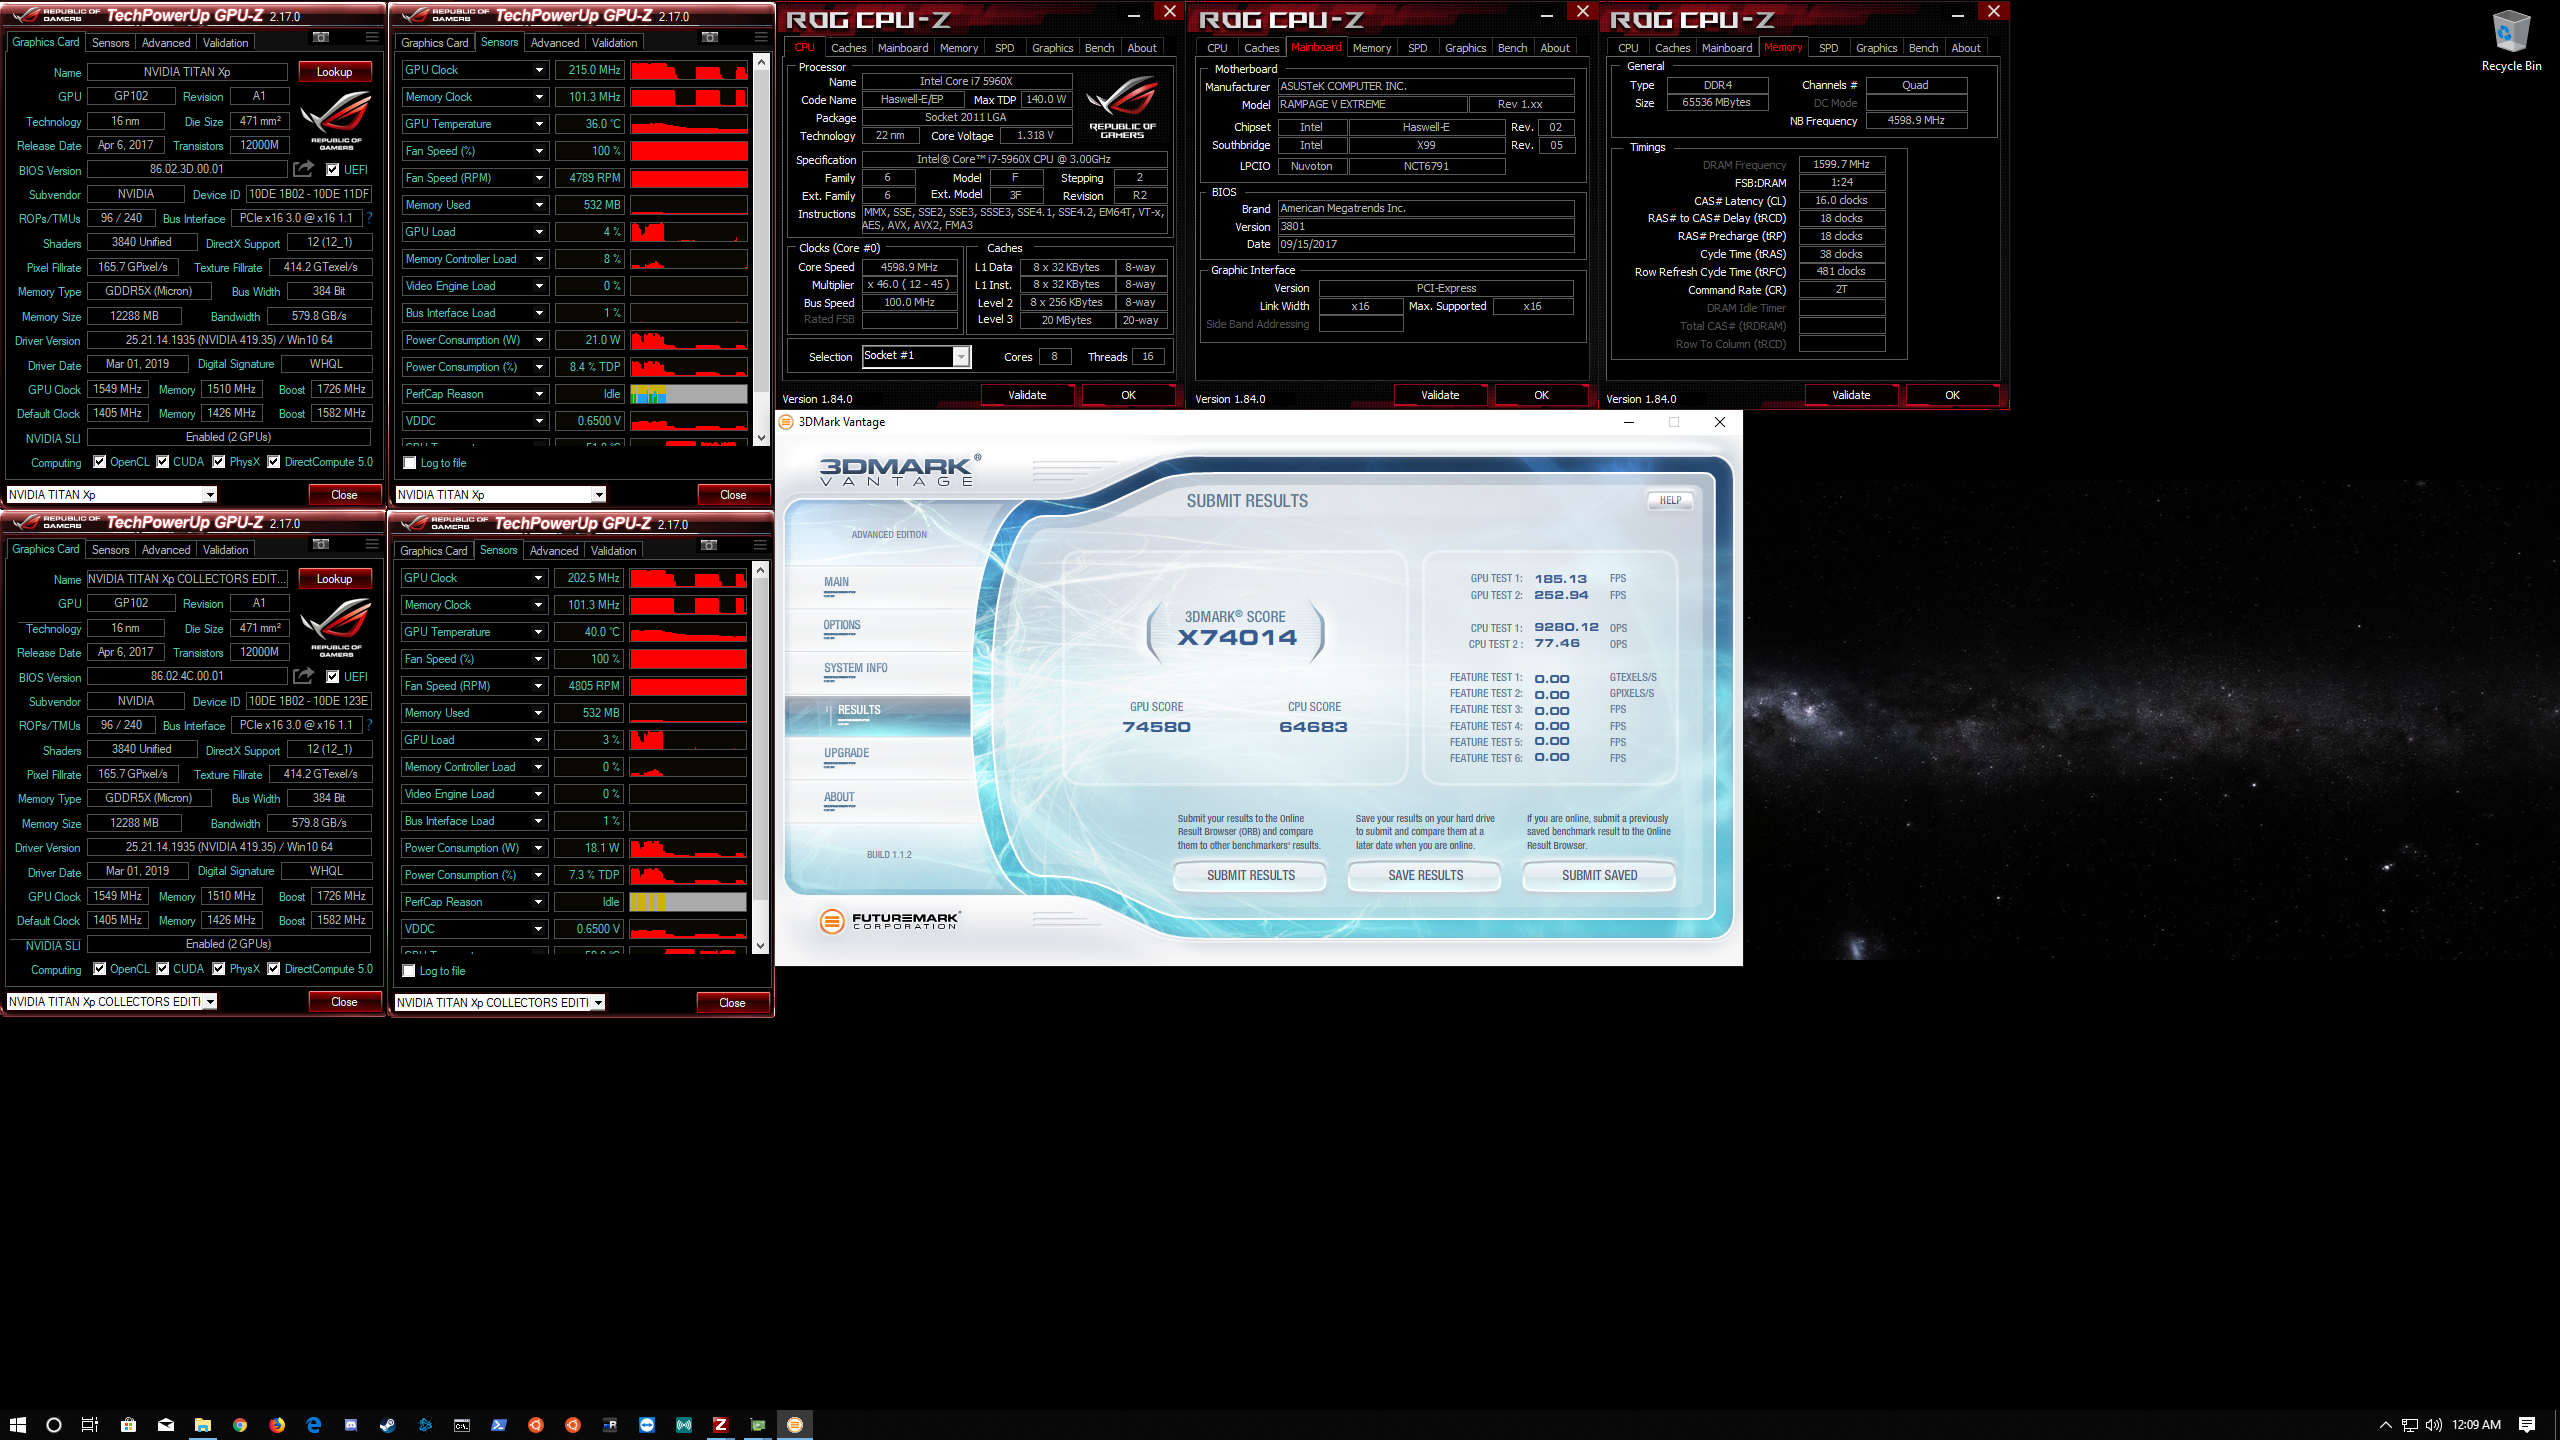Click BIOS share icon beside 86.02.4C.00.01
This screenshot has width=2560, height=1440.
tap(303, 676)
